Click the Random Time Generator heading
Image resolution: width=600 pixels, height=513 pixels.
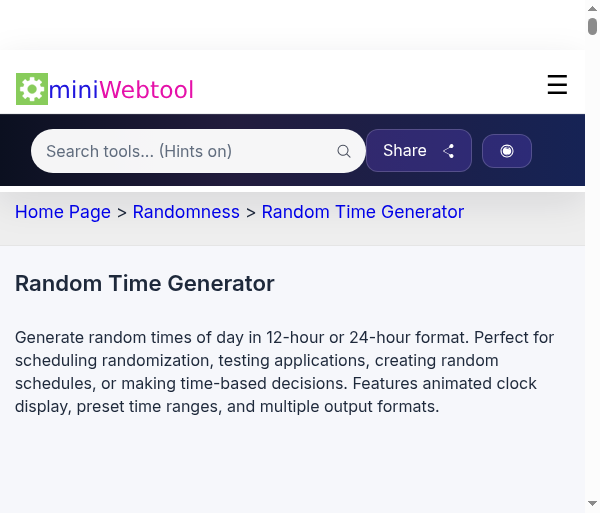(145, 283)
